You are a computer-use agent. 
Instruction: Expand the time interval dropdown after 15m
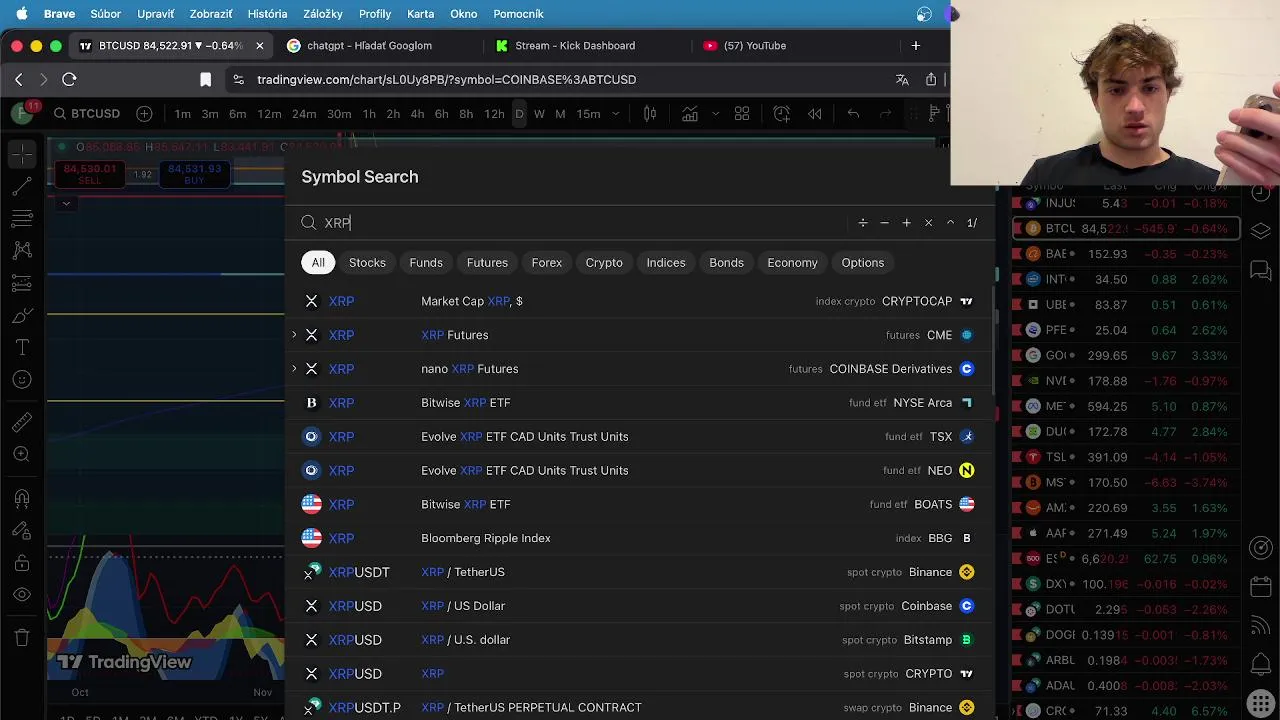point(616,114)
